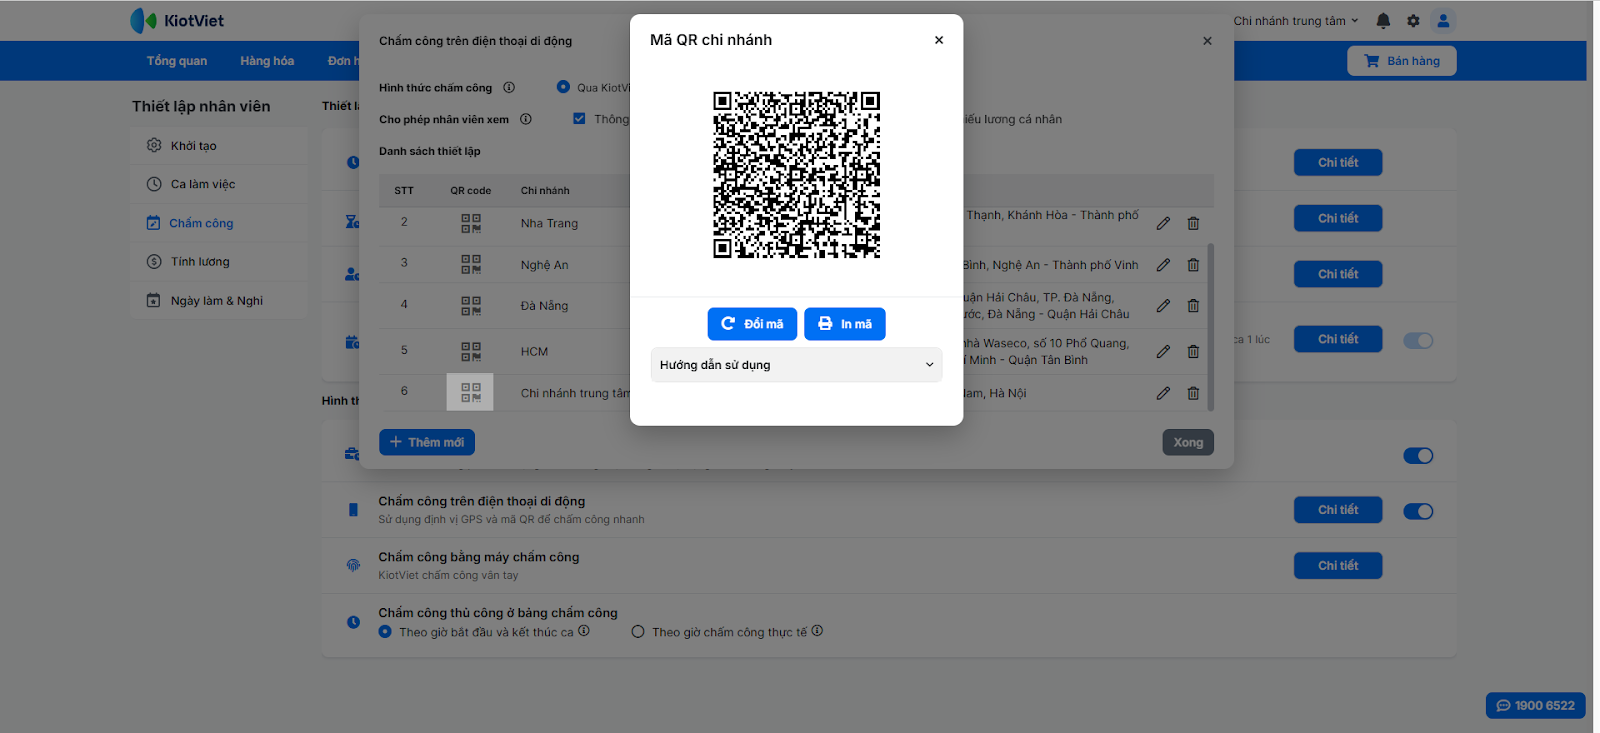
Task: Select the Qua KiotViet radio option
Action: click(x=563, y=87)
